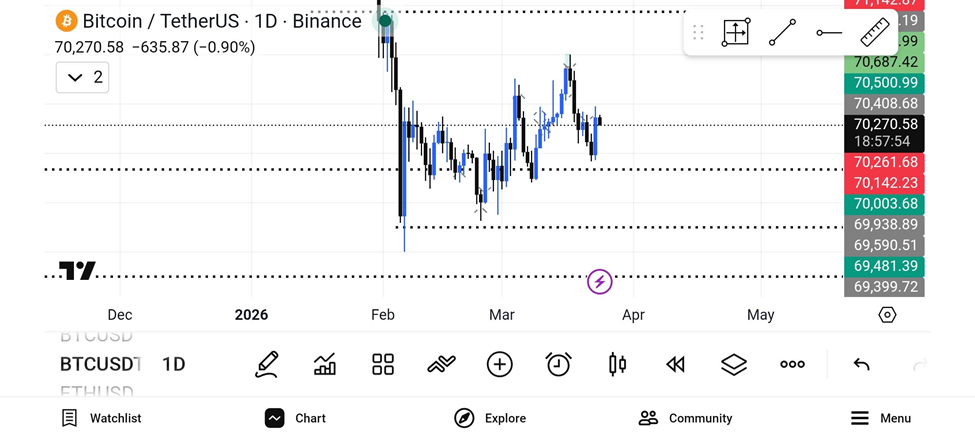Undo the last chart action
Viewport: 975px width, 440px height.
[861, 364]
